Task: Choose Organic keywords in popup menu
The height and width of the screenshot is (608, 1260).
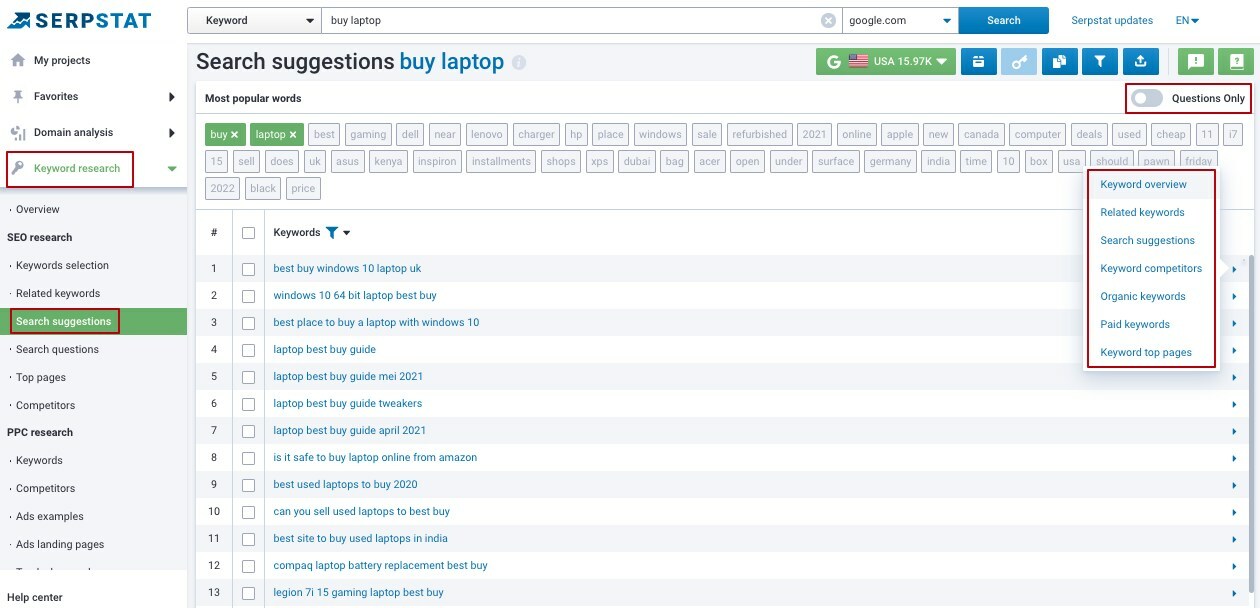Action: (x=1143, y=296)
